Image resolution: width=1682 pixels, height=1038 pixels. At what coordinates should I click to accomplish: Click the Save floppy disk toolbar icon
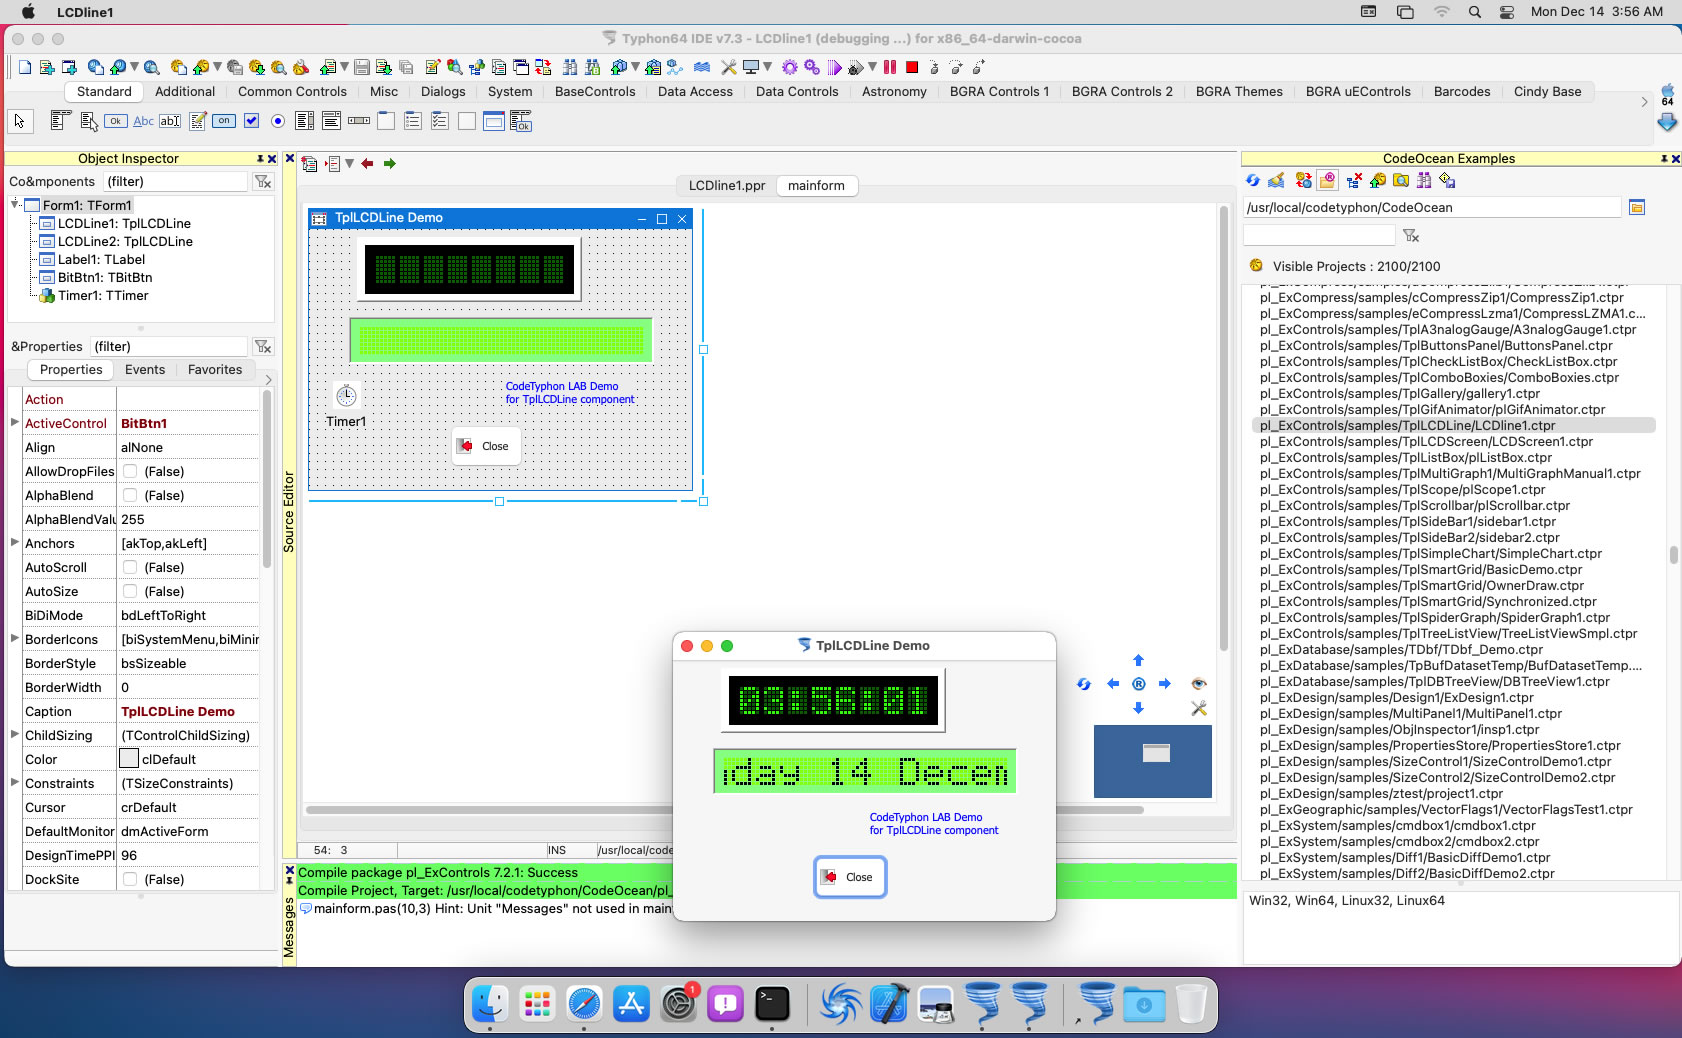(x=362, y=67)
